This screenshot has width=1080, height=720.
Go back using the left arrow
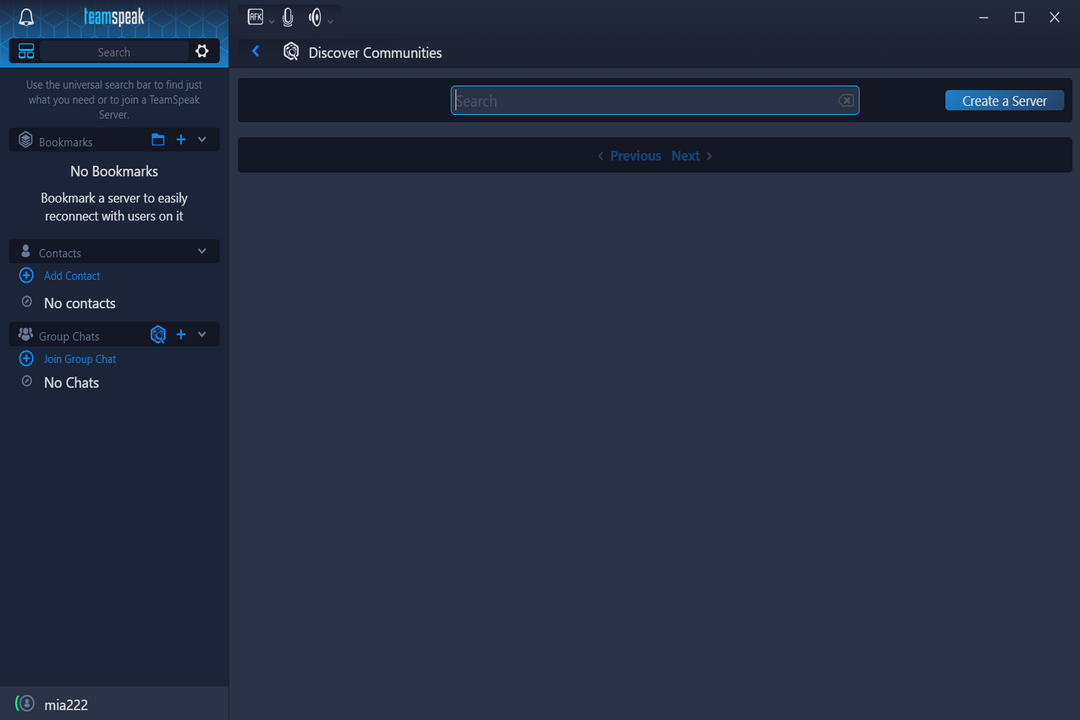pos(256,52)
